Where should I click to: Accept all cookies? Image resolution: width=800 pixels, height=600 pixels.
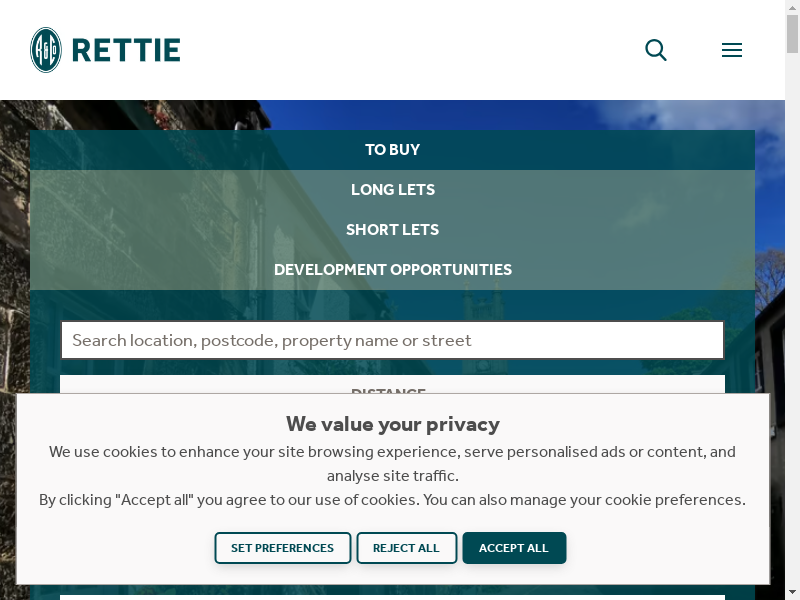point(514,548)
